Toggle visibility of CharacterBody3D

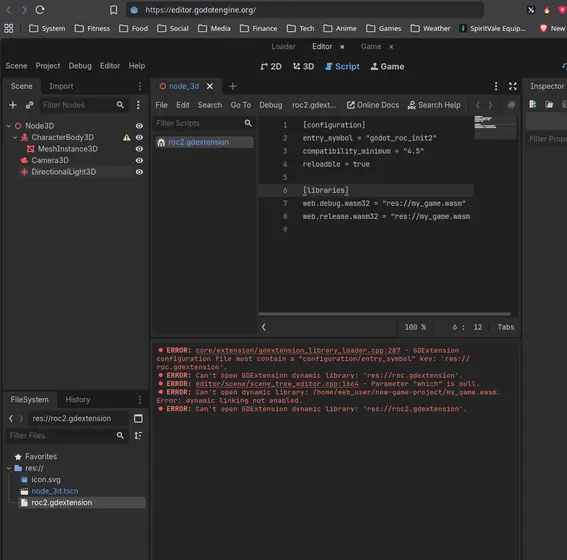click(139, 137)
